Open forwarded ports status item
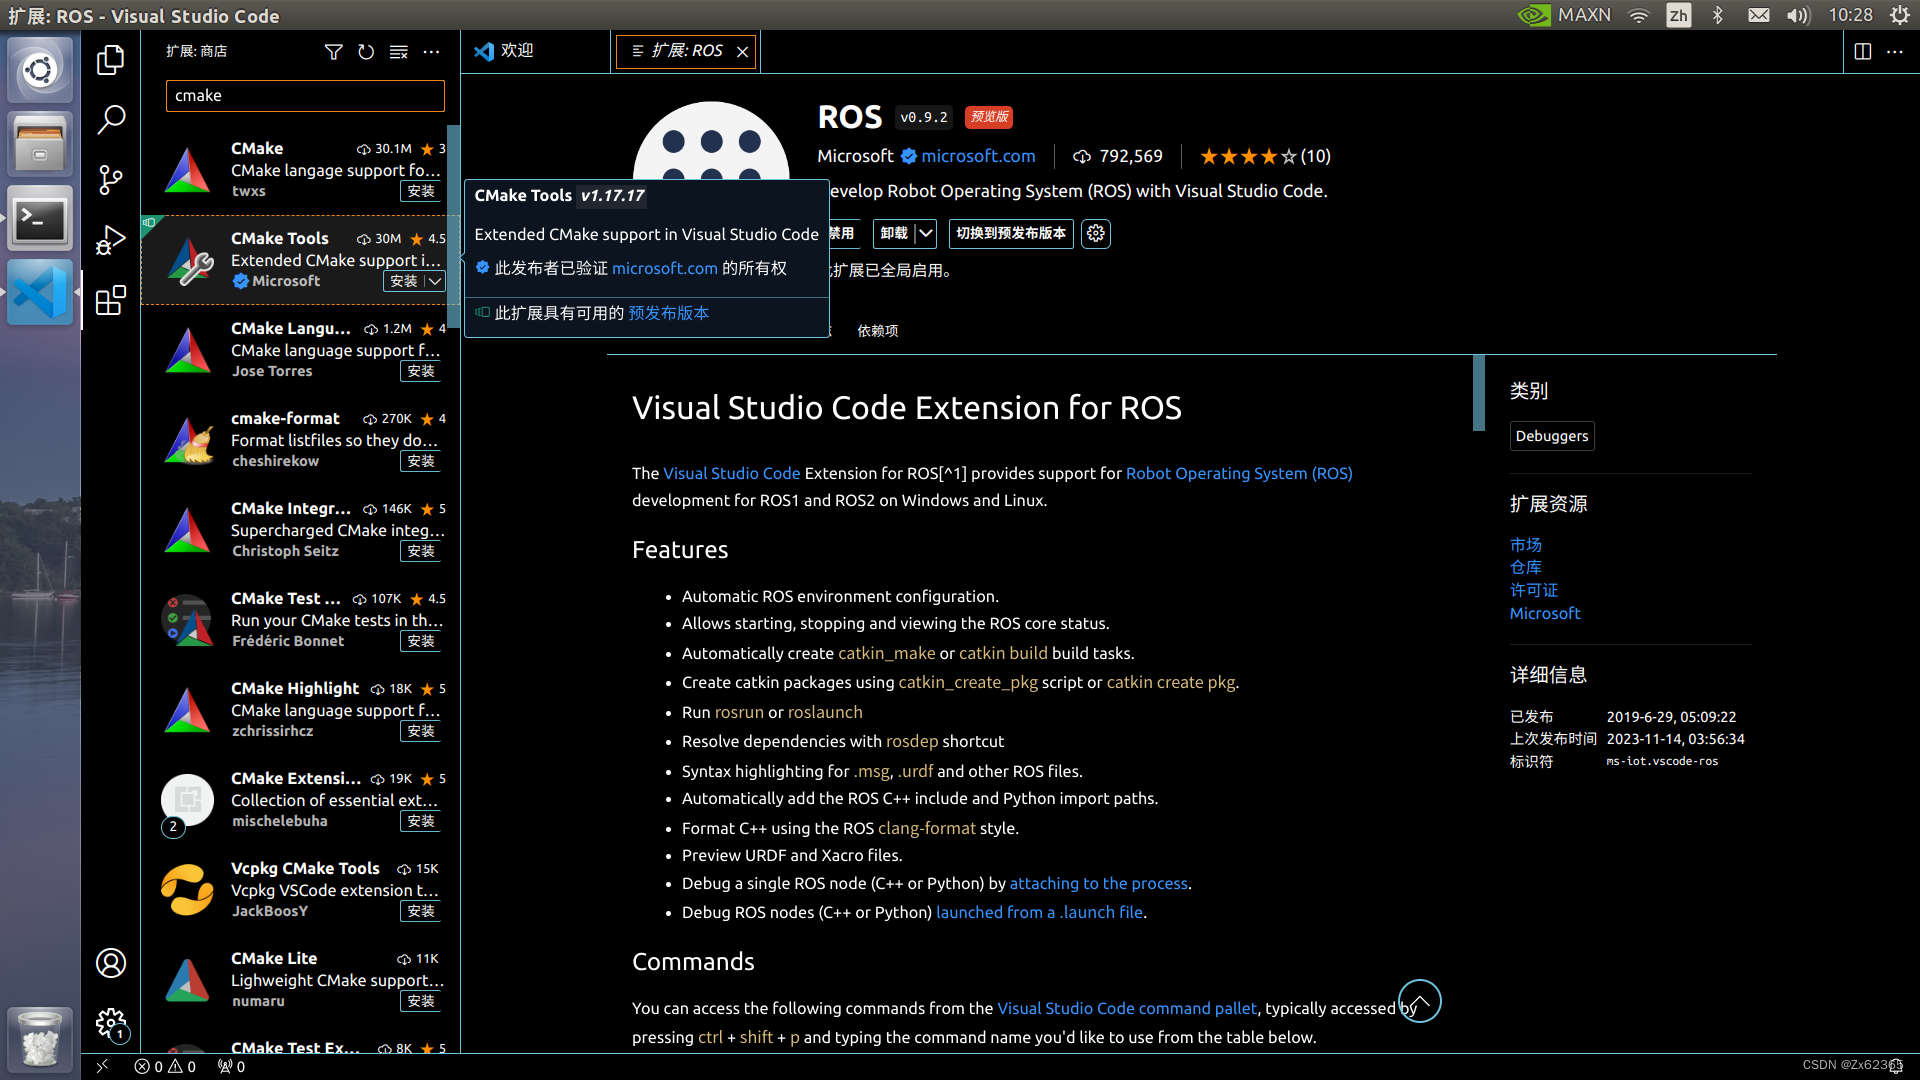The width and height of the screenshot is (1920, 1080). point(231,1066)
